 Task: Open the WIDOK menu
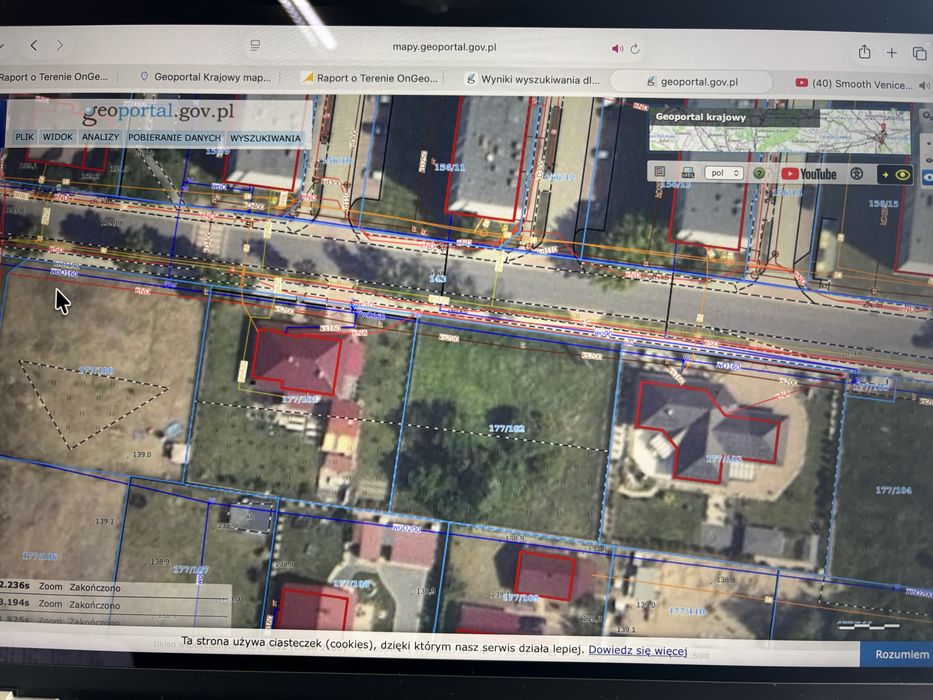click(58, 137)
